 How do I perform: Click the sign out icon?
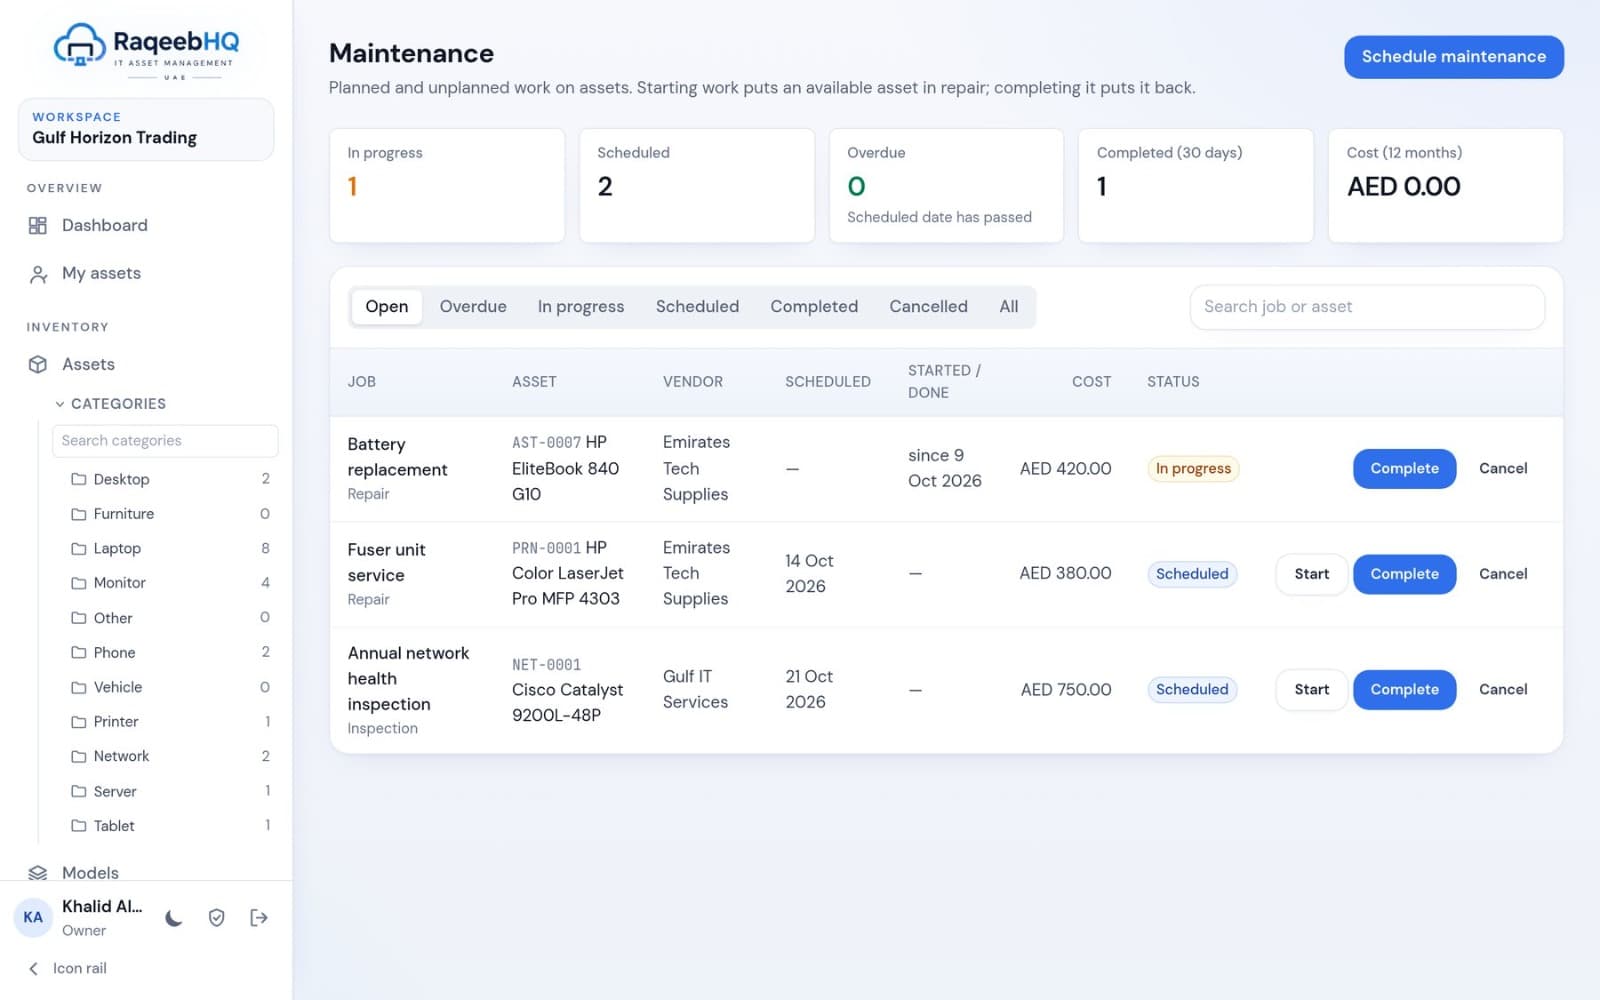click(259, 918)
